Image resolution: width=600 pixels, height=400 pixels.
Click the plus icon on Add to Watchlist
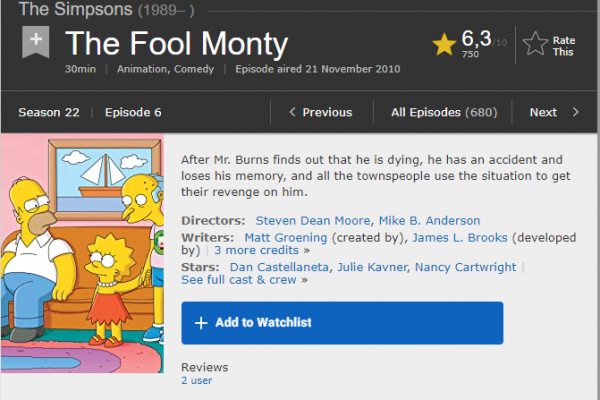(x=201, y=323)
